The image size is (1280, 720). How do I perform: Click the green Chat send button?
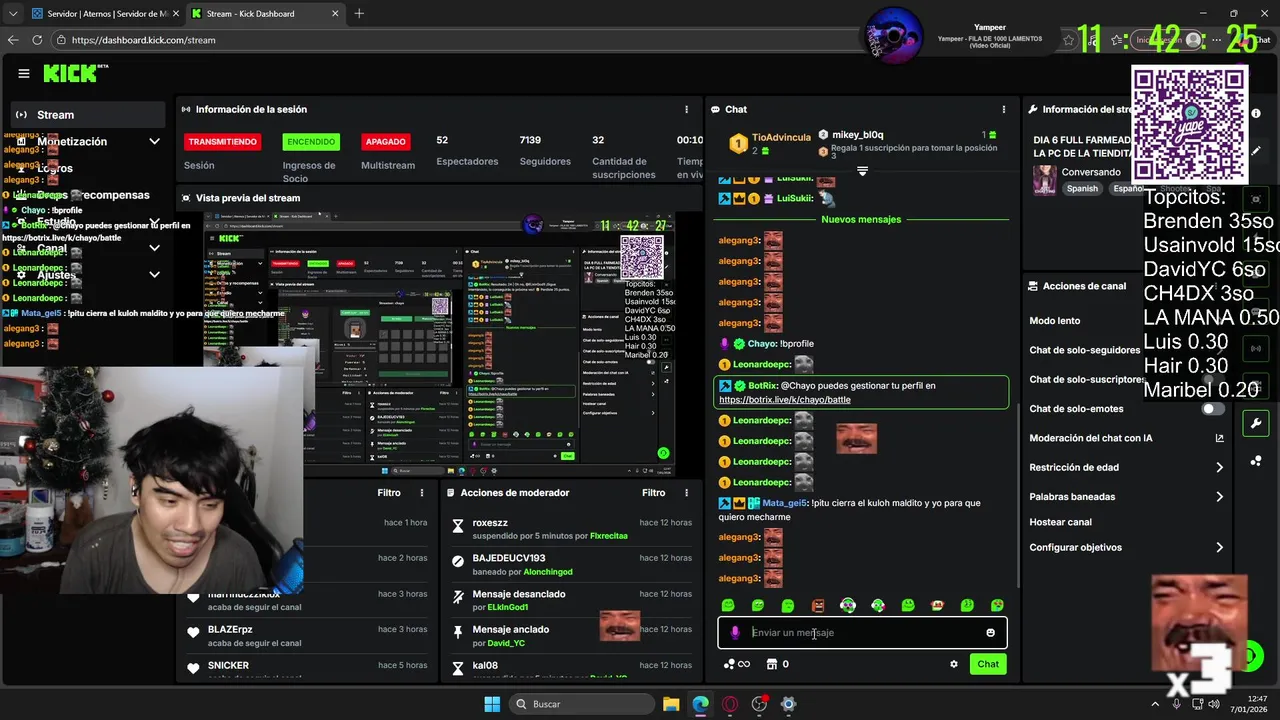click(988, 664)
